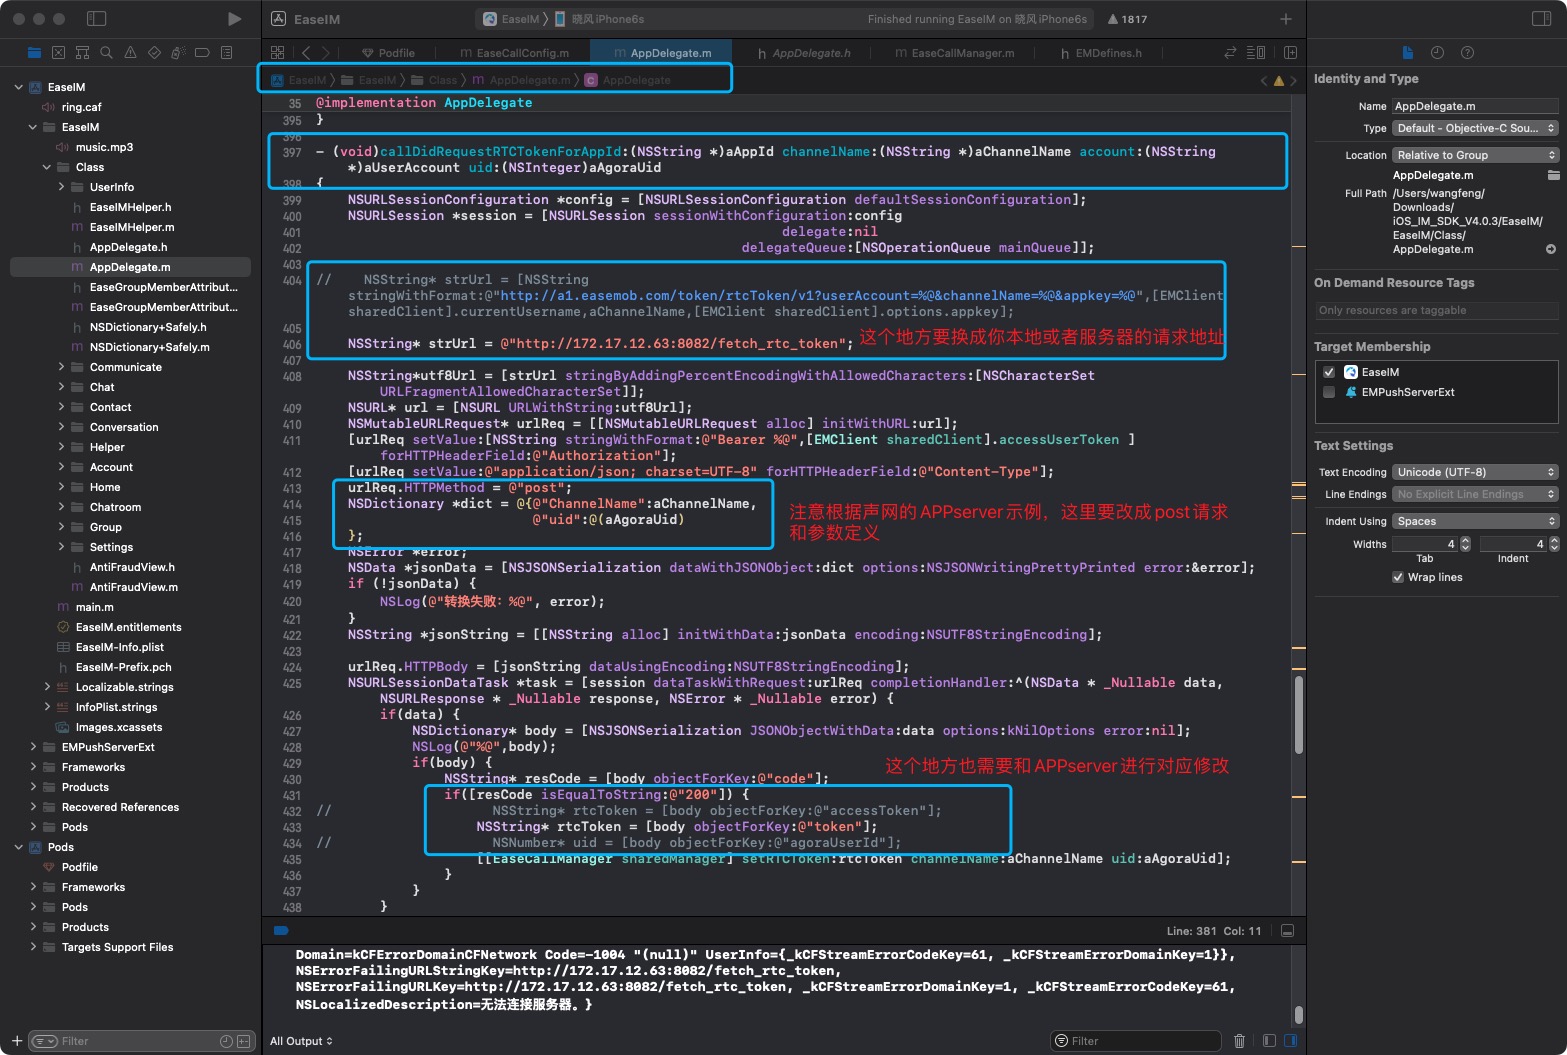Show only the console pane
This screenshot has width=1567, height=1055.
[x=1291, y=1041]
